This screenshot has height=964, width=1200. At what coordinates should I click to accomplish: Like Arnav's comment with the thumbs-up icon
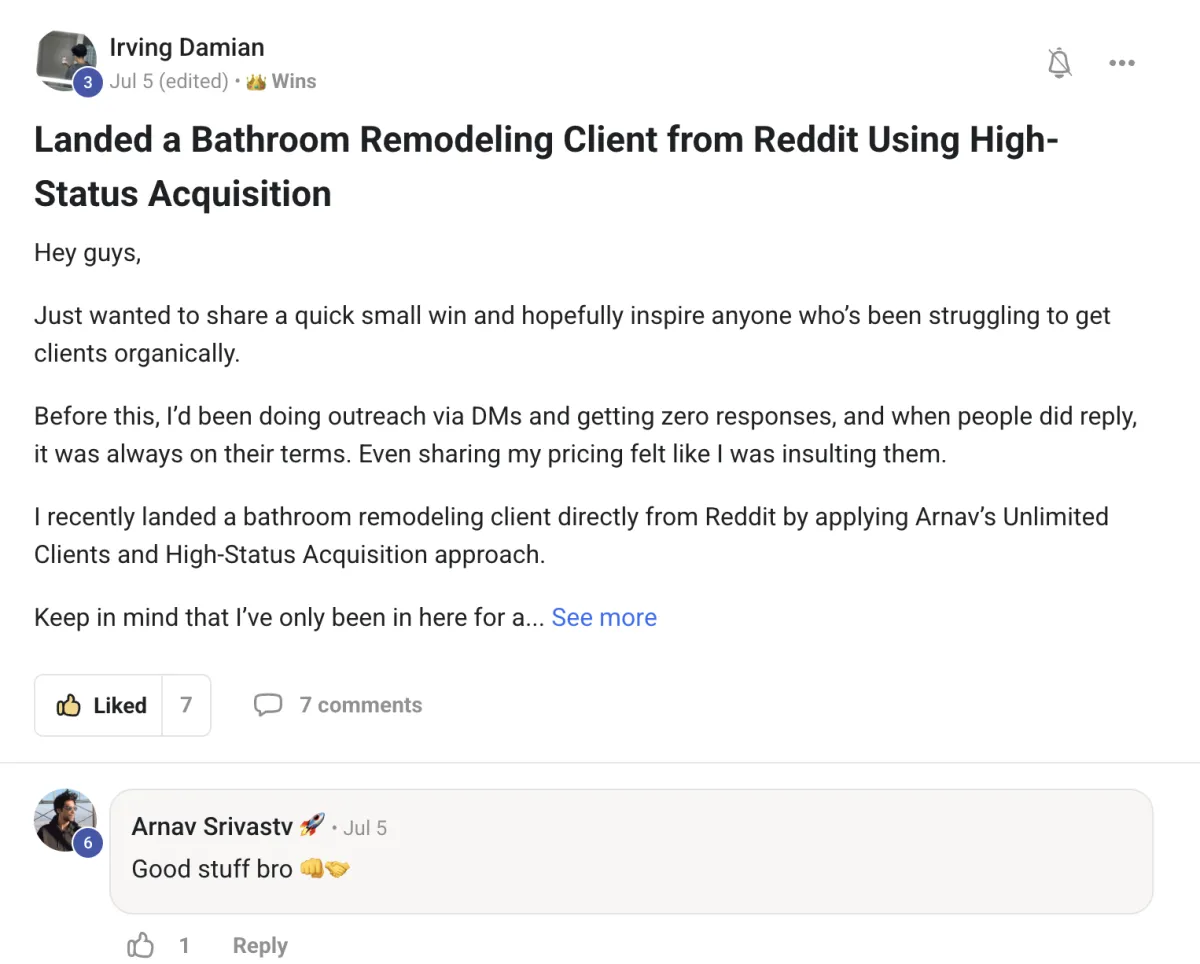[x=141, y=945]
